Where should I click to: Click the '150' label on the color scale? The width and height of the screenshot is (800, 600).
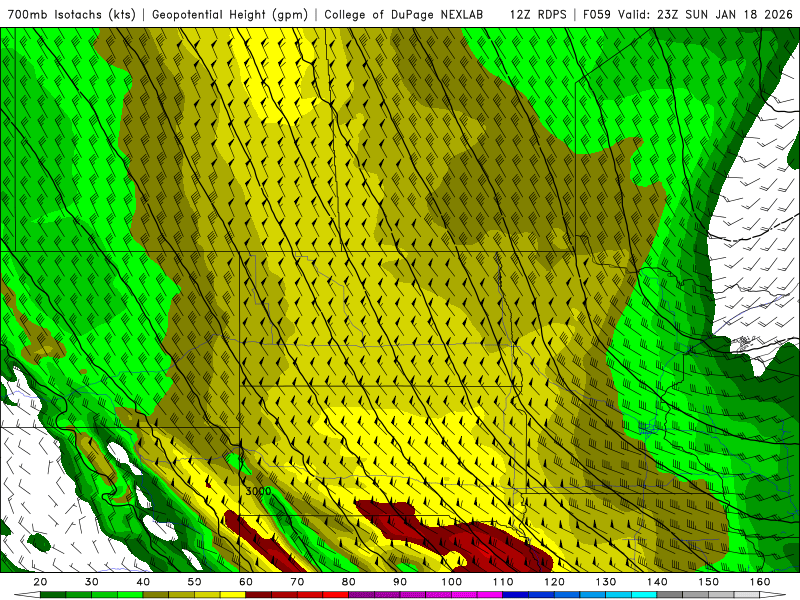click(x=709, y=582)
